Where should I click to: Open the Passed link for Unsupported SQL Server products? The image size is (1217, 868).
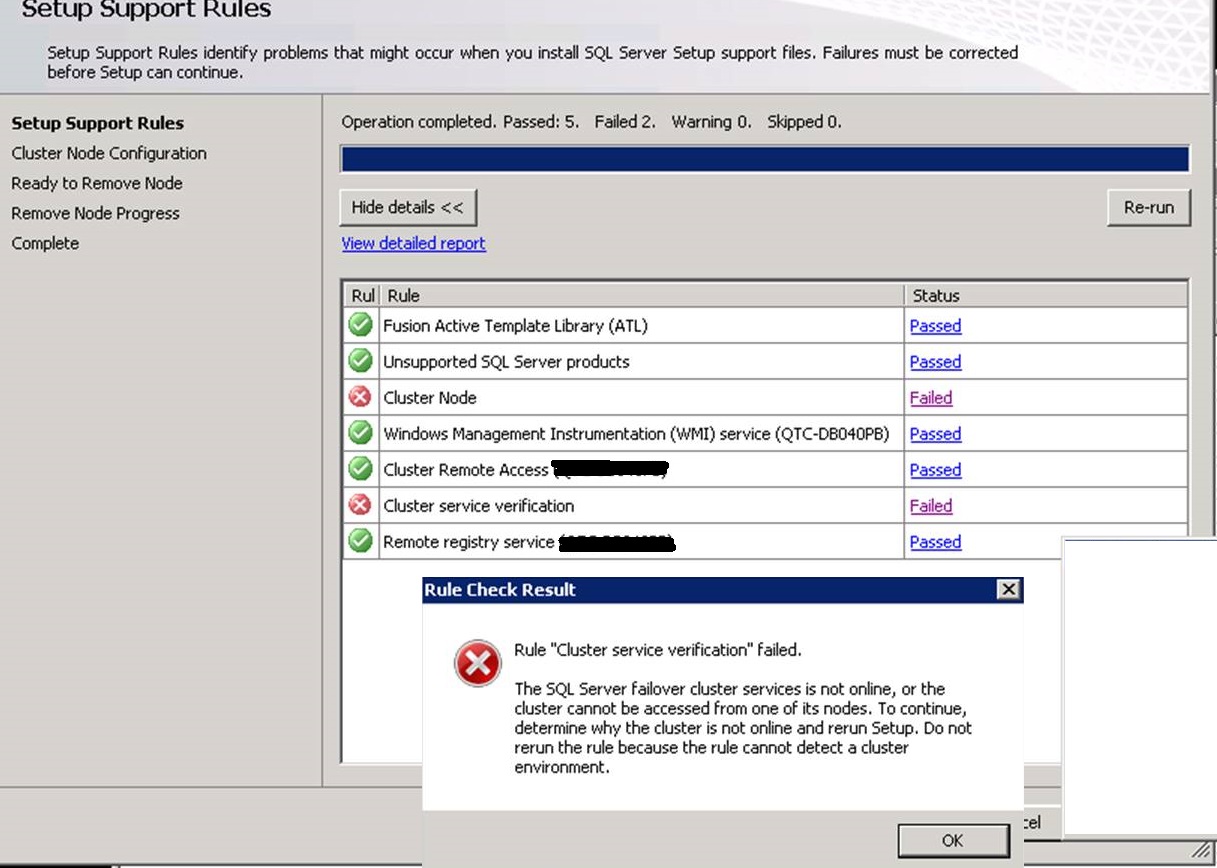(935, 361)
